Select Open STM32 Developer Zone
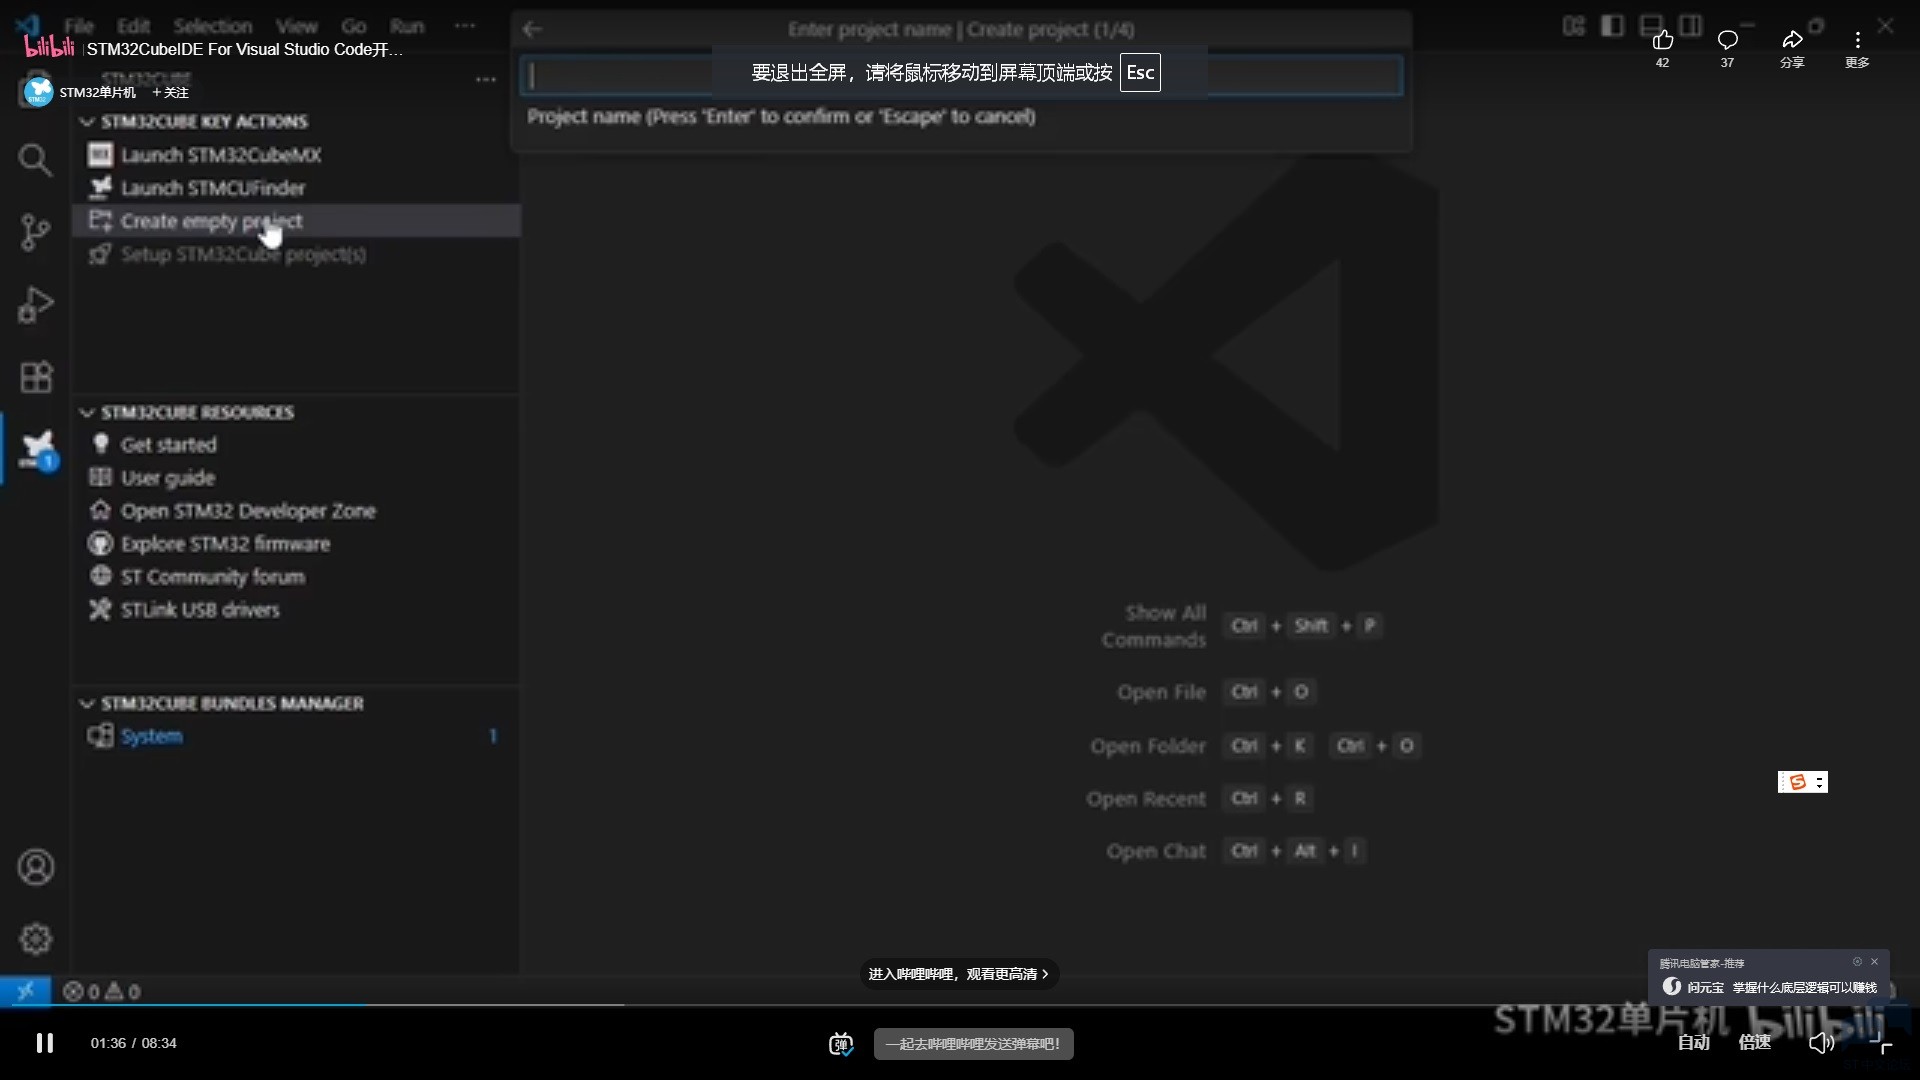 tap(297, 511)
